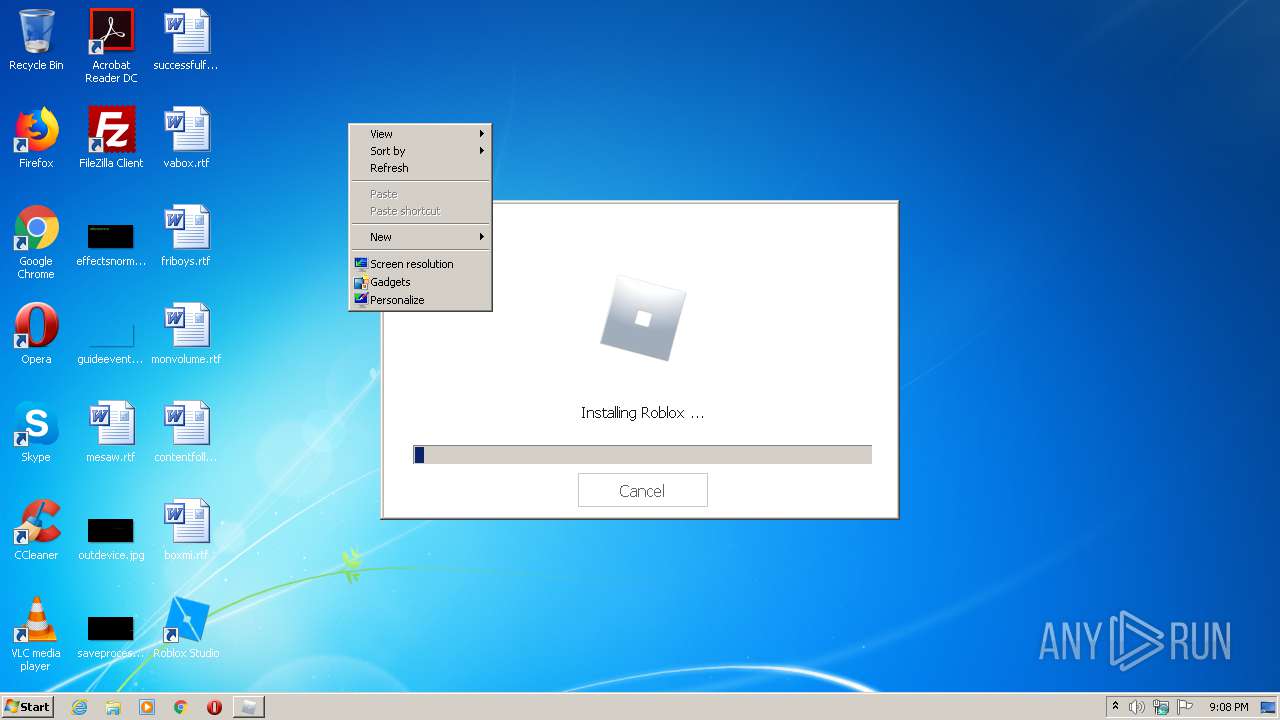
Task: Launch the Google Chrome desktop shortcut
Action: [x=36, y=242]
